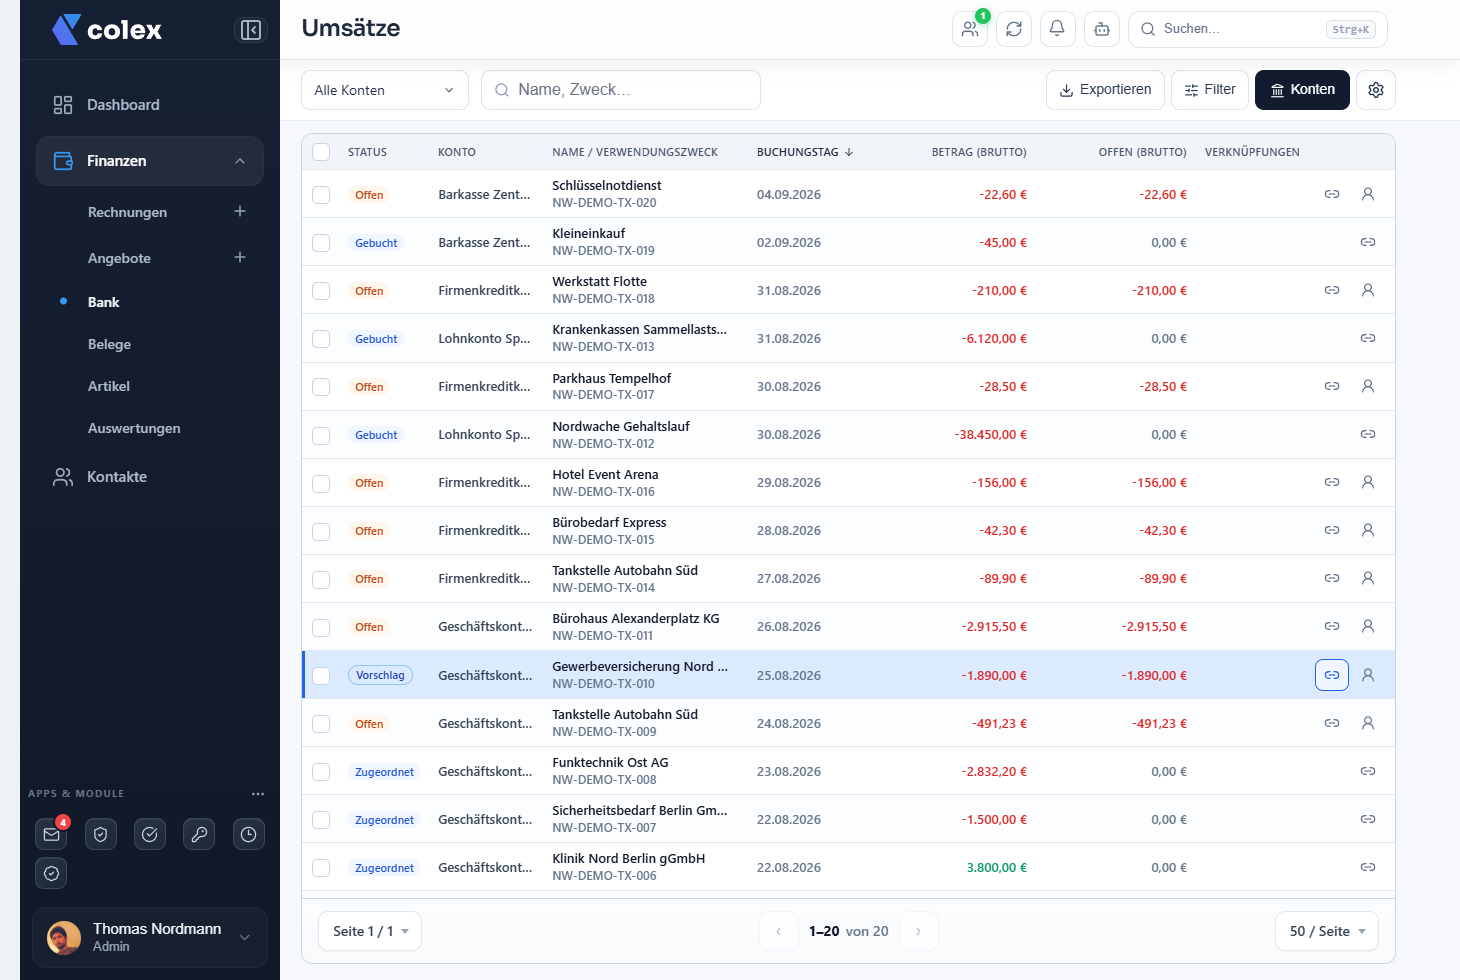Open the Seite 1 / 1 page selector
The image size is (1460, 980).
370,931
